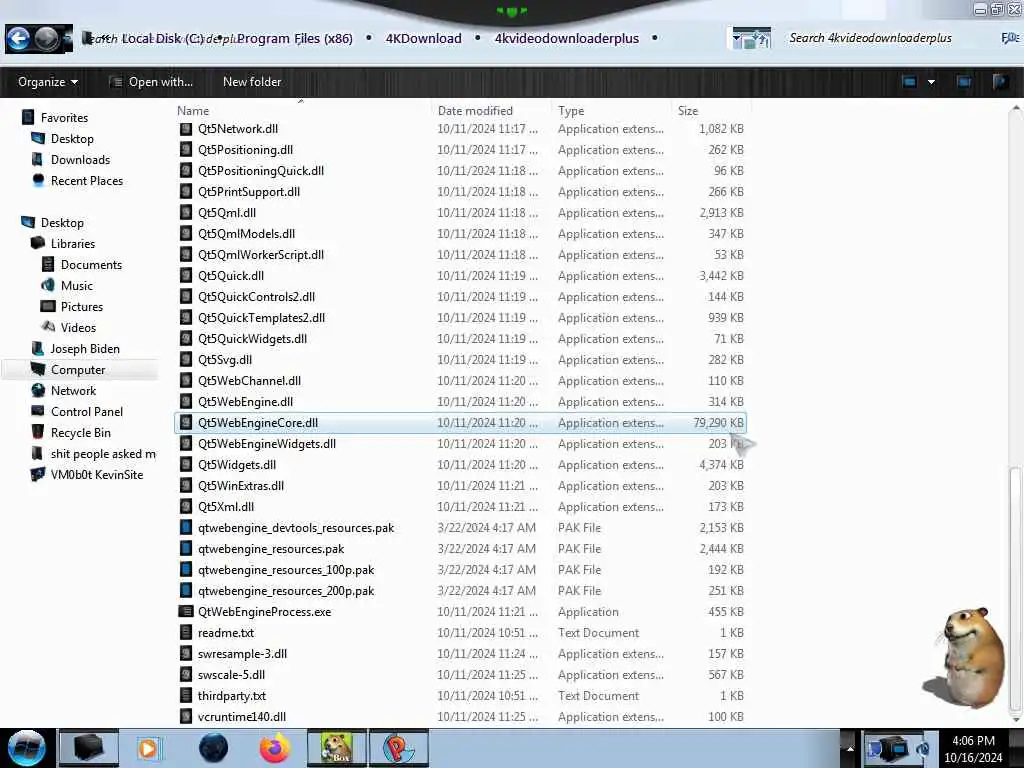1024x768 pixels.
Task: Sort files by Name column header
Action: click(193, 111)
